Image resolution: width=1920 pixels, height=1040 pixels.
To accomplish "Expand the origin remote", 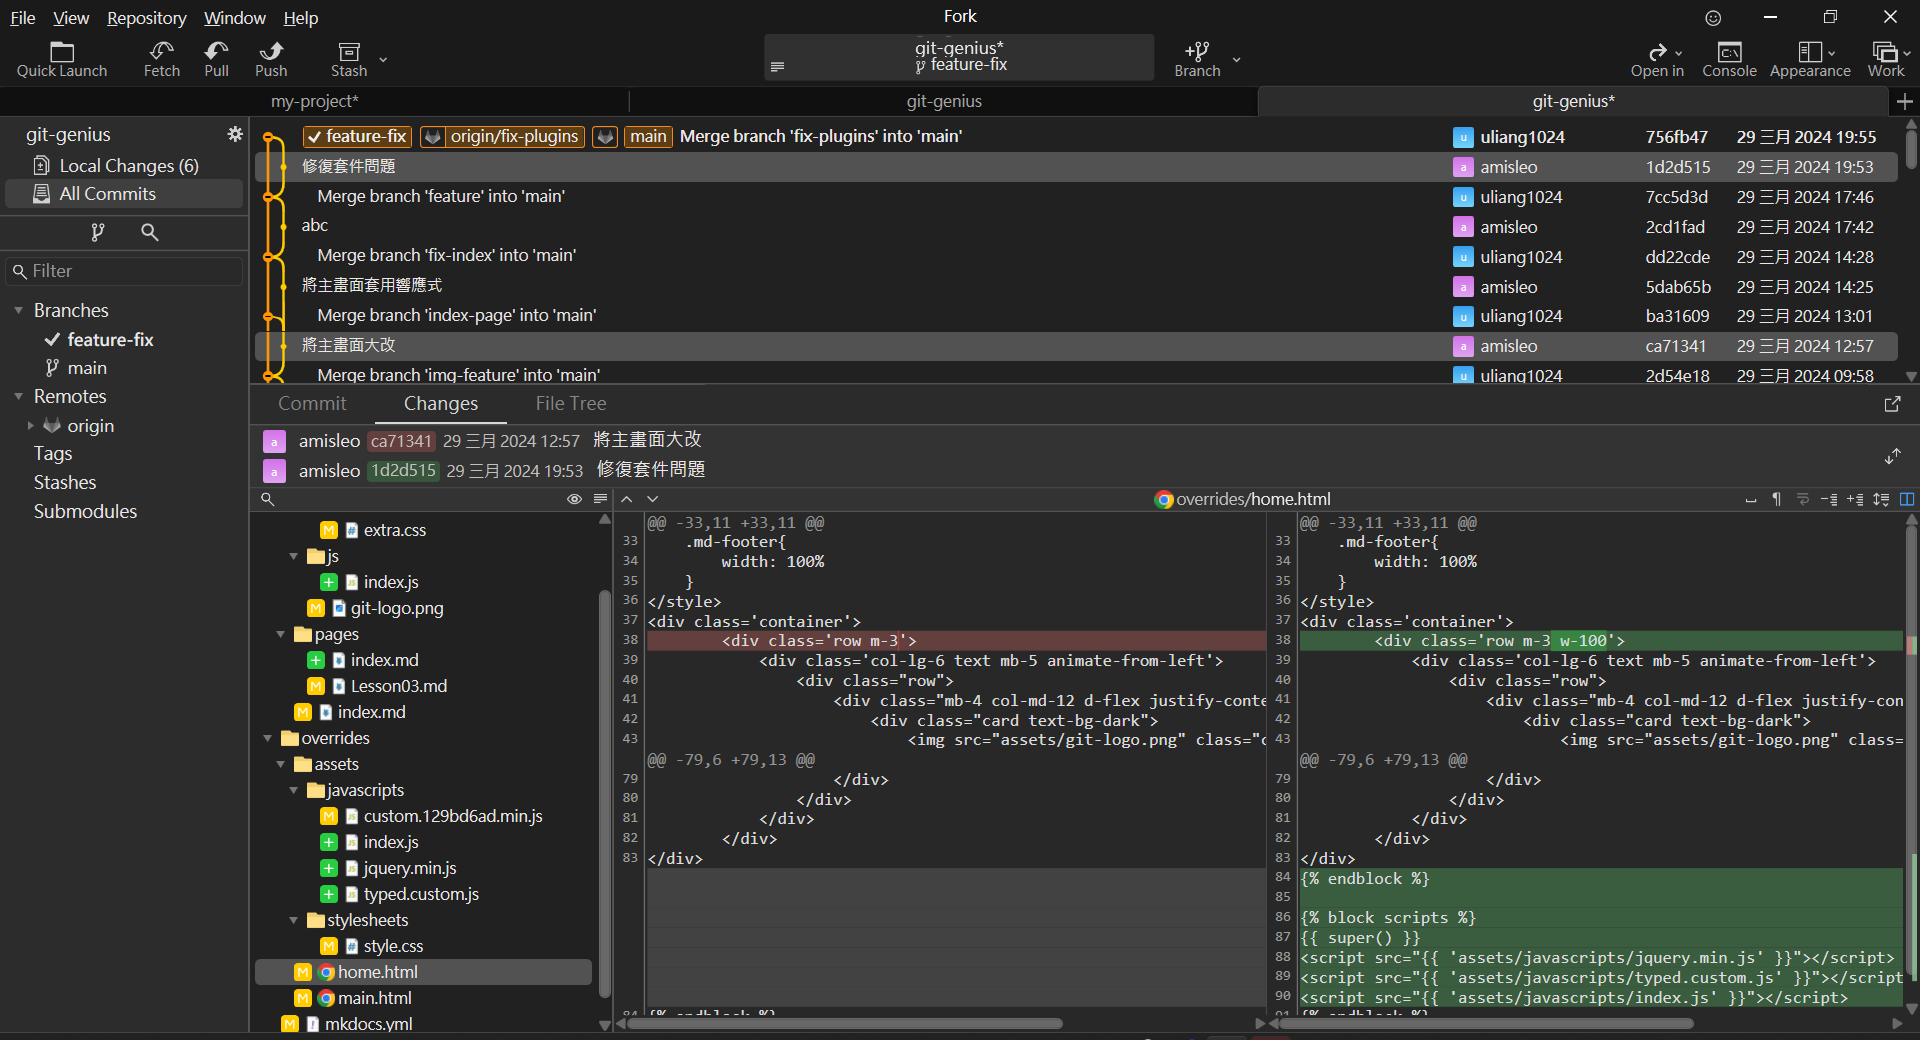I will pos(31,426).
